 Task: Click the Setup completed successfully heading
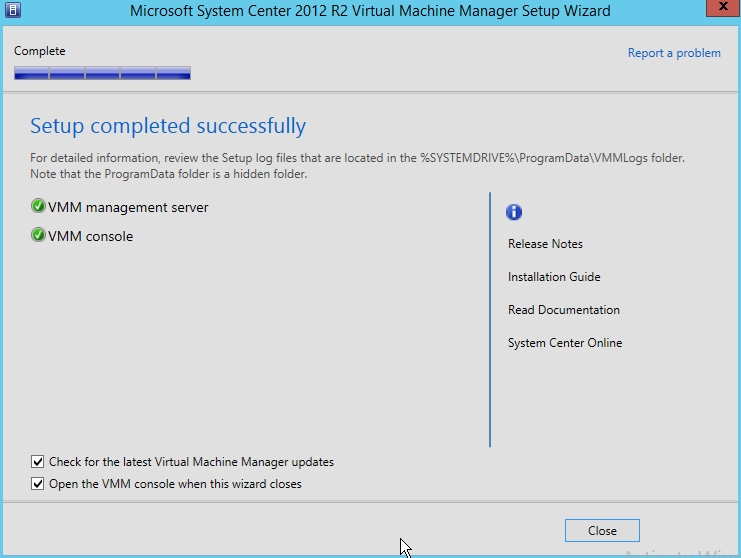pos(168,126)
